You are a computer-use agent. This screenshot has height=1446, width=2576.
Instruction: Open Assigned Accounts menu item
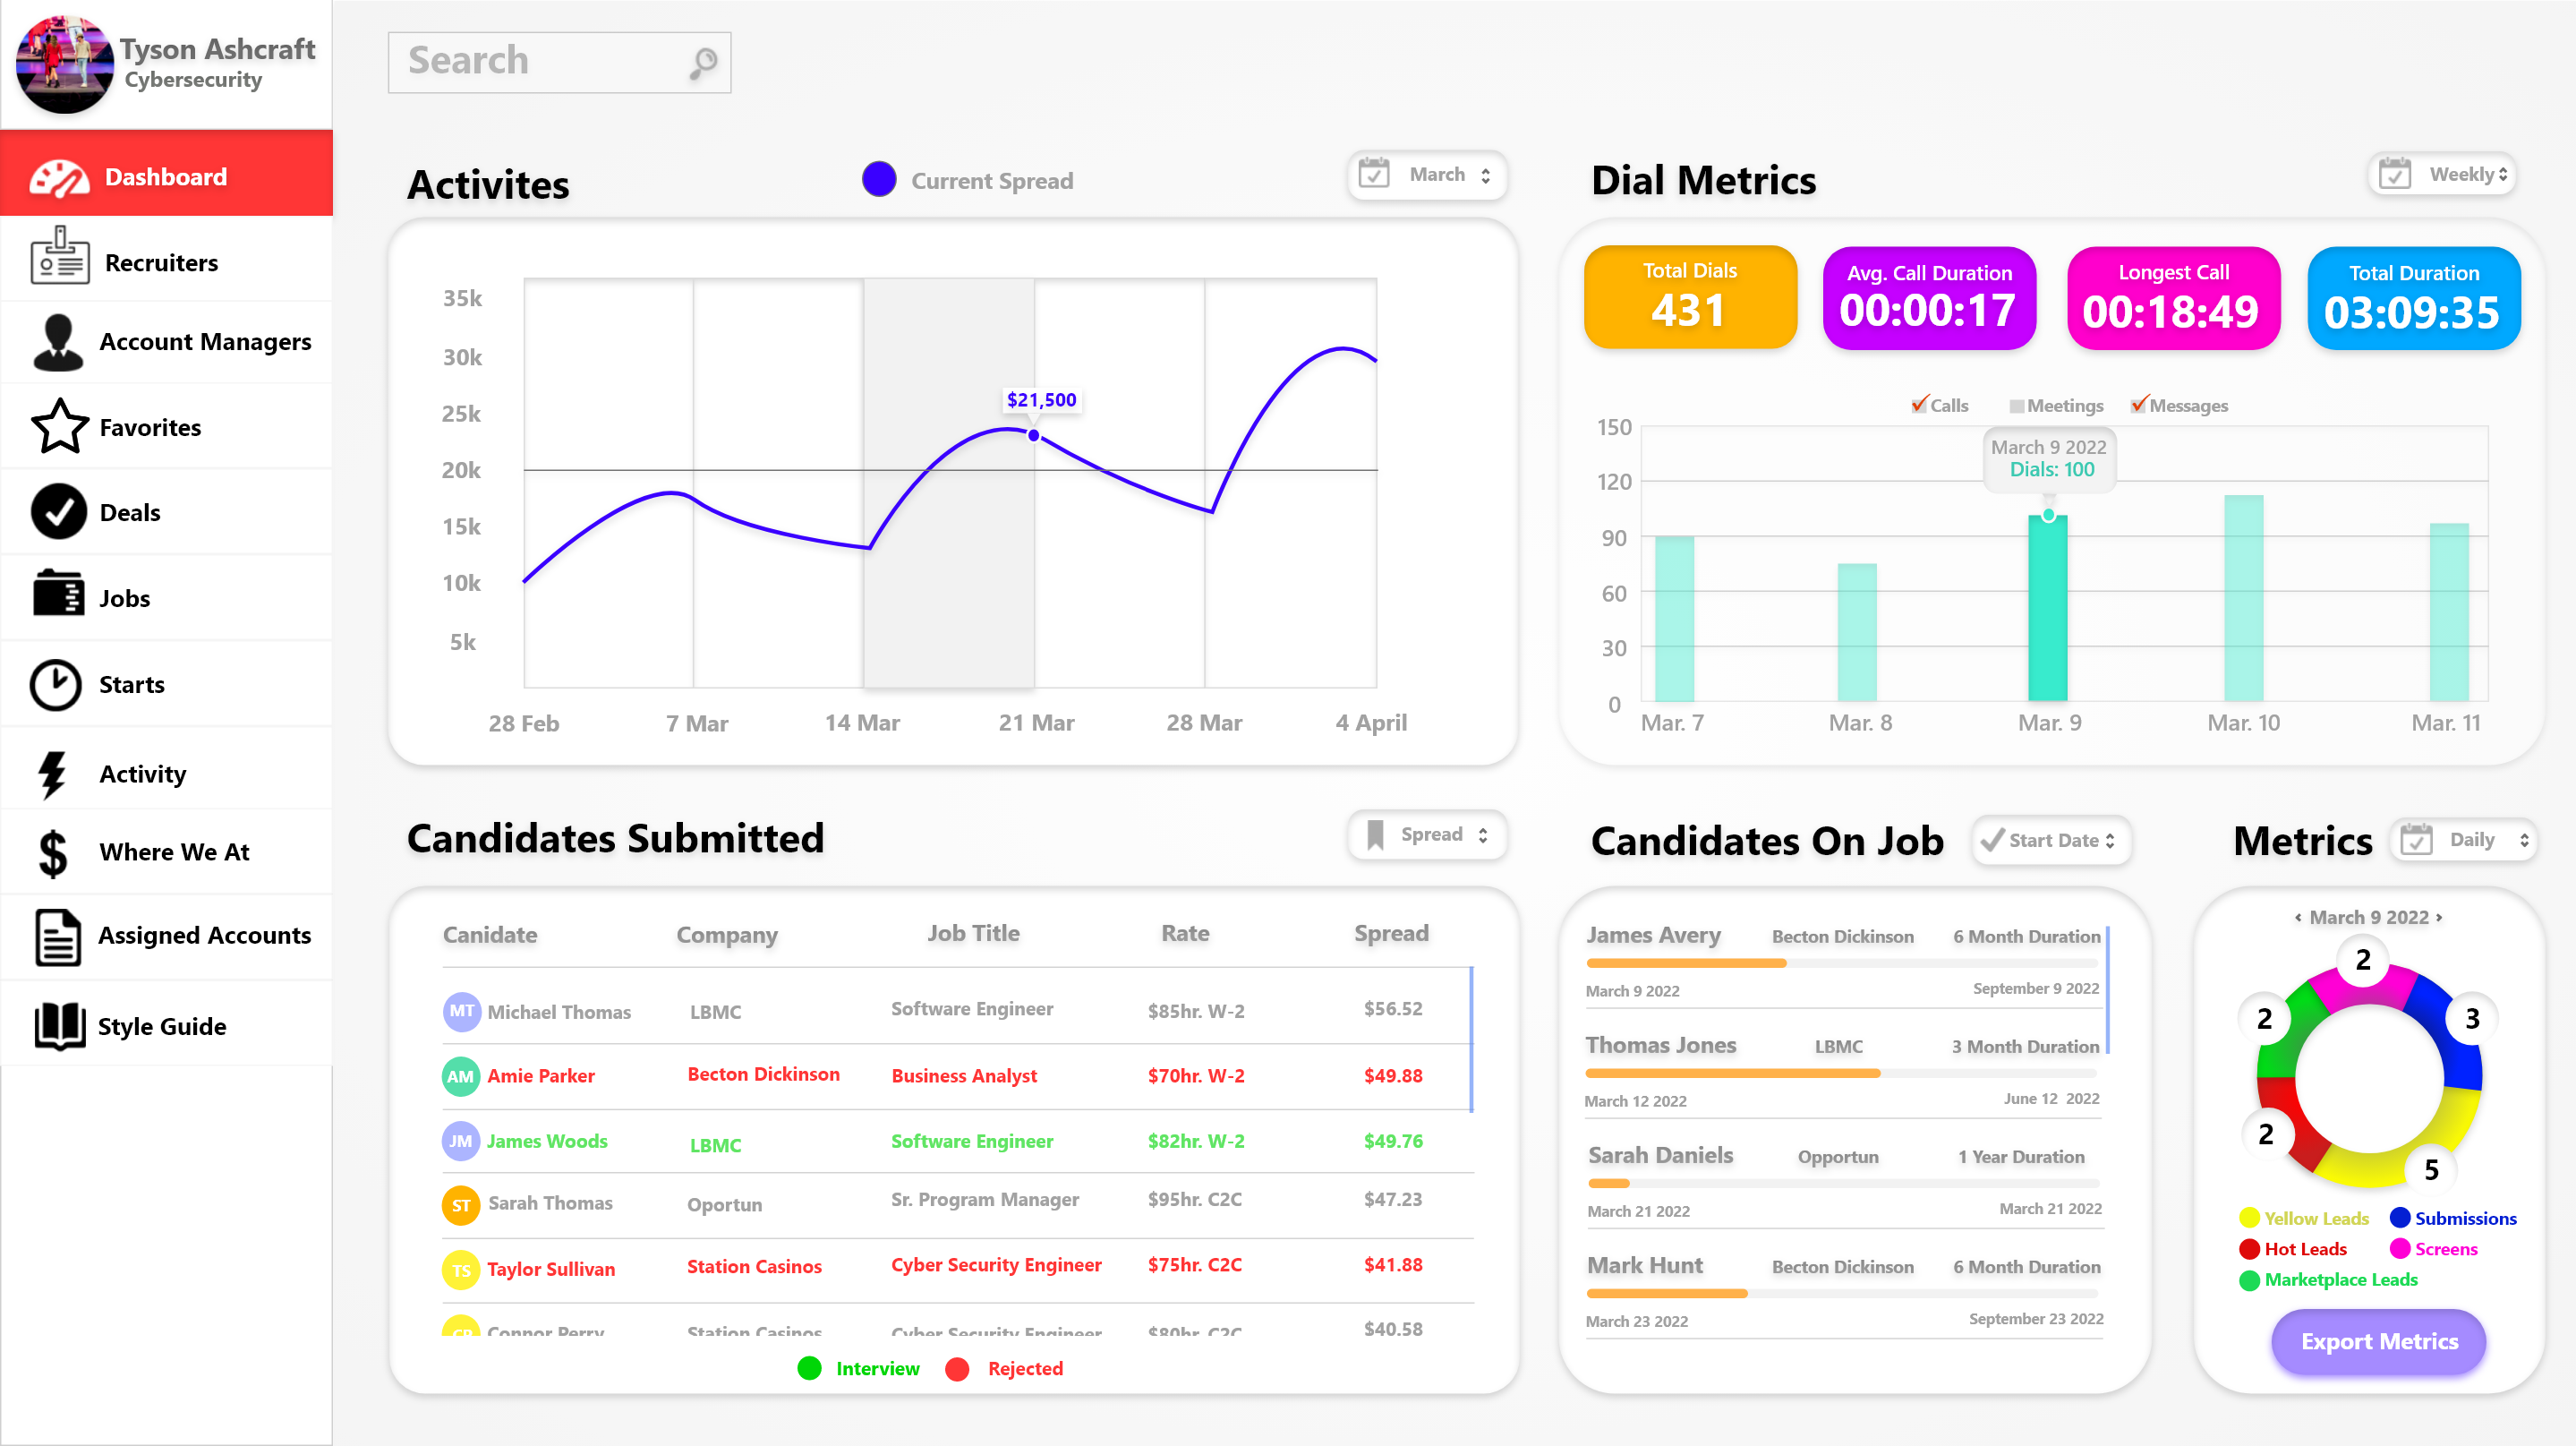click(204, 936)
